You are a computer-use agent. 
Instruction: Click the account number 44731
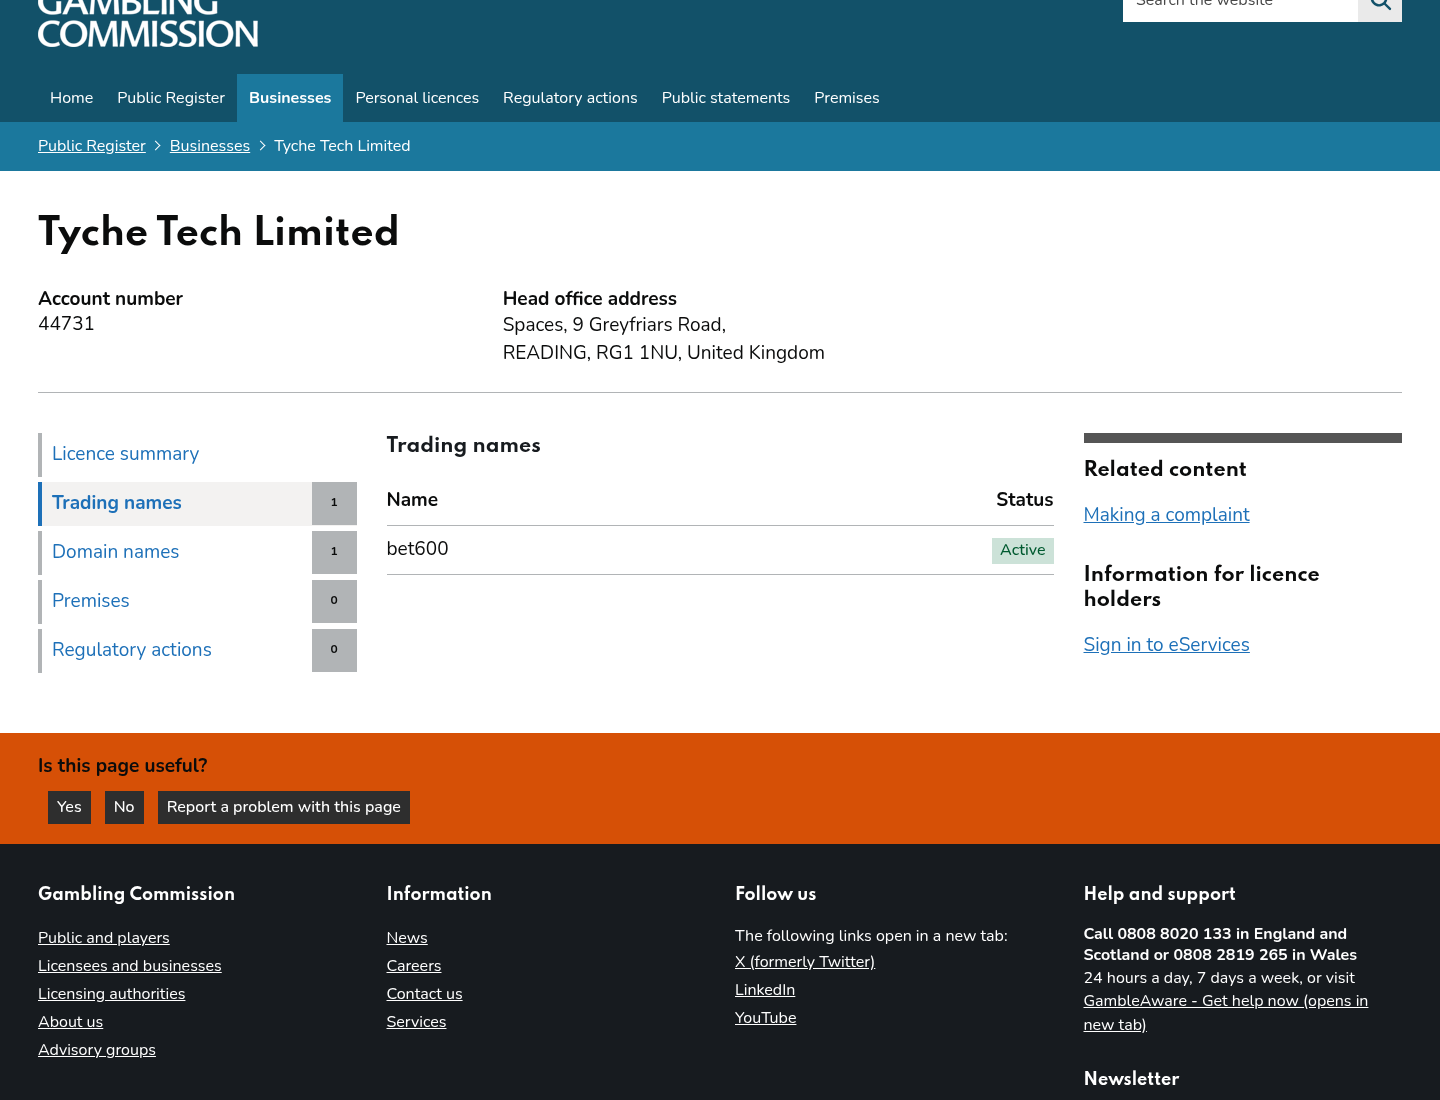point(66,324)
